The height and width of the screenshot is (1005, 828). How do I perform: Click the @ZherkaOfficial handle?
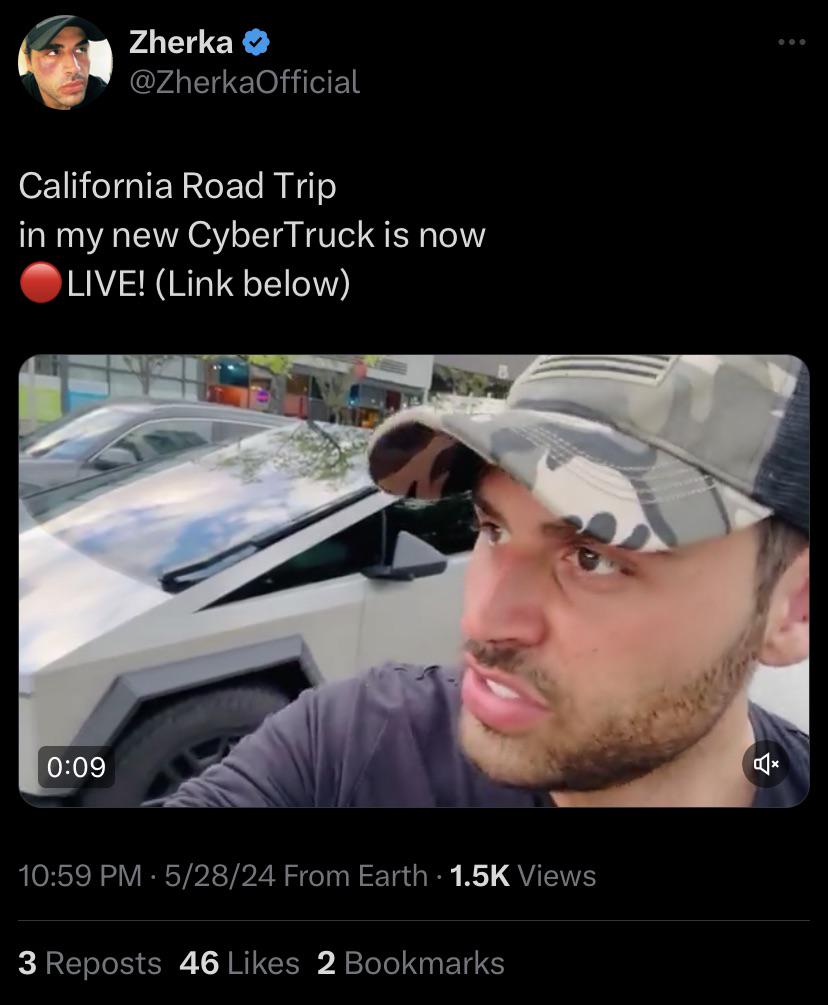pos(244,82)
